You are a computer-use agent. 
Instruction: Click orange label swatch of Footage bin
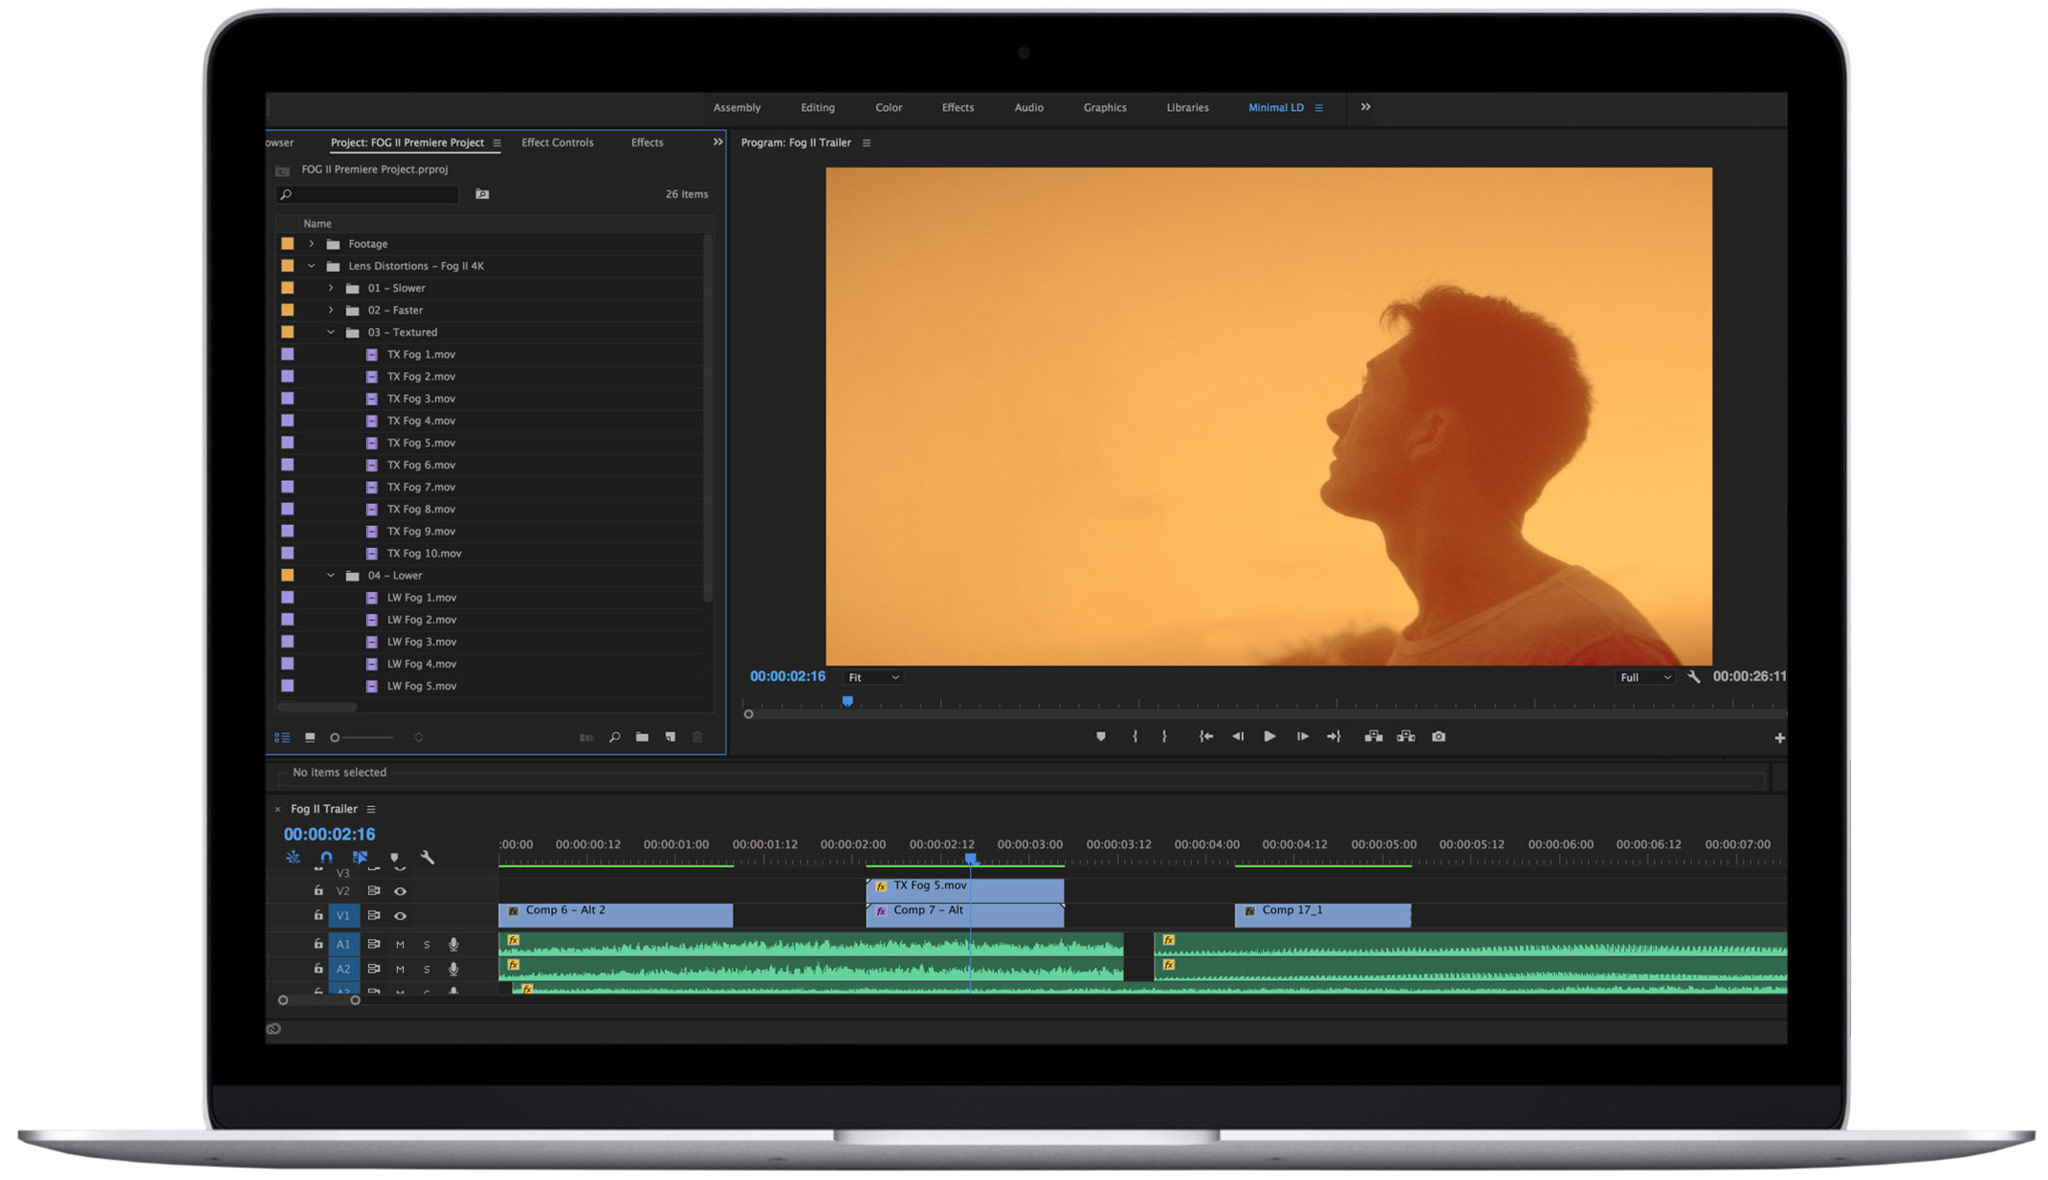[x=288, y=244]
